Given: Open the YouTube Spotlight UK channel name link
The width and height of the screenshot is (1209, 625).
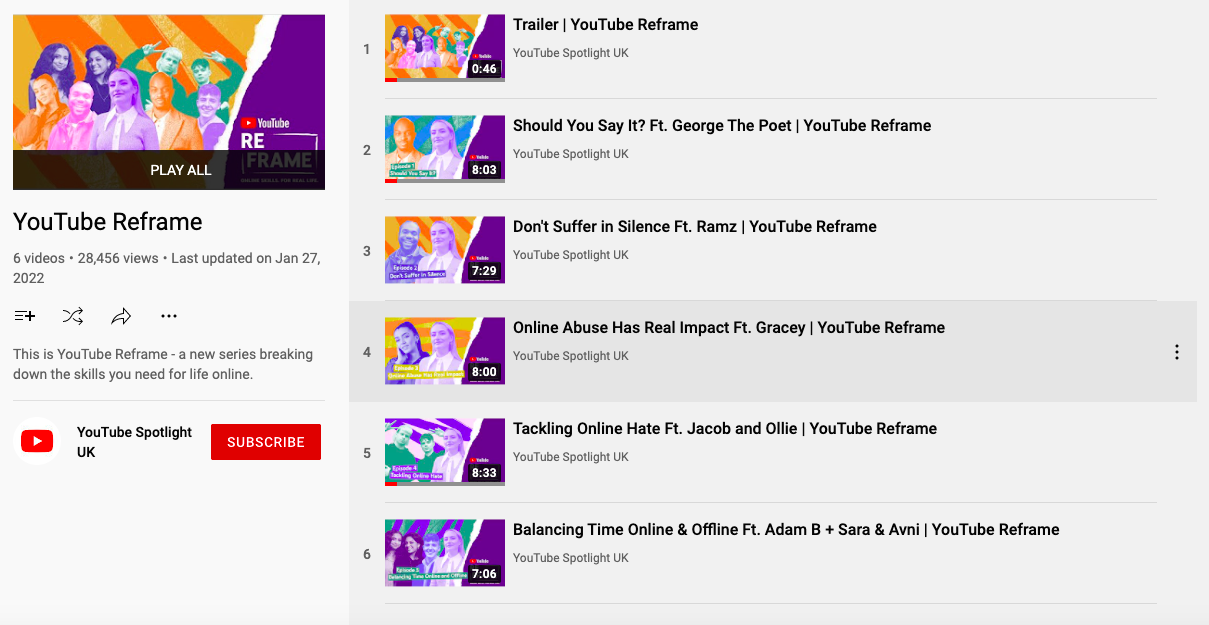Looking at the screenshot, I should (x=134, y=442).
